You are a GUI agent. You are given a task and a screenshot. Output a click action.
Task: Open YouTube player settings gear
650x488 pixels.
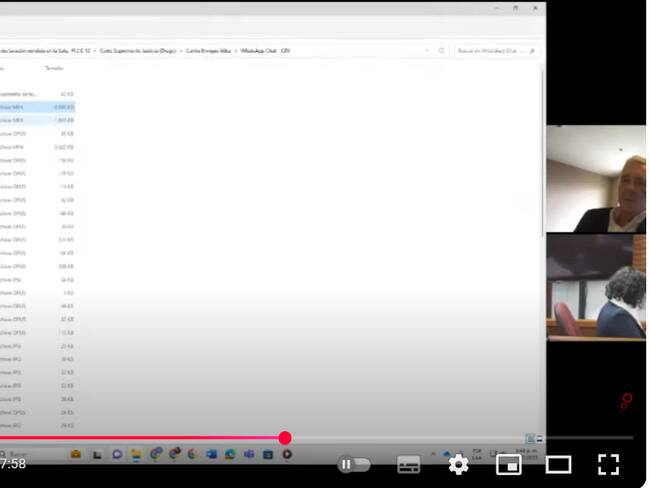coord(458,464)
